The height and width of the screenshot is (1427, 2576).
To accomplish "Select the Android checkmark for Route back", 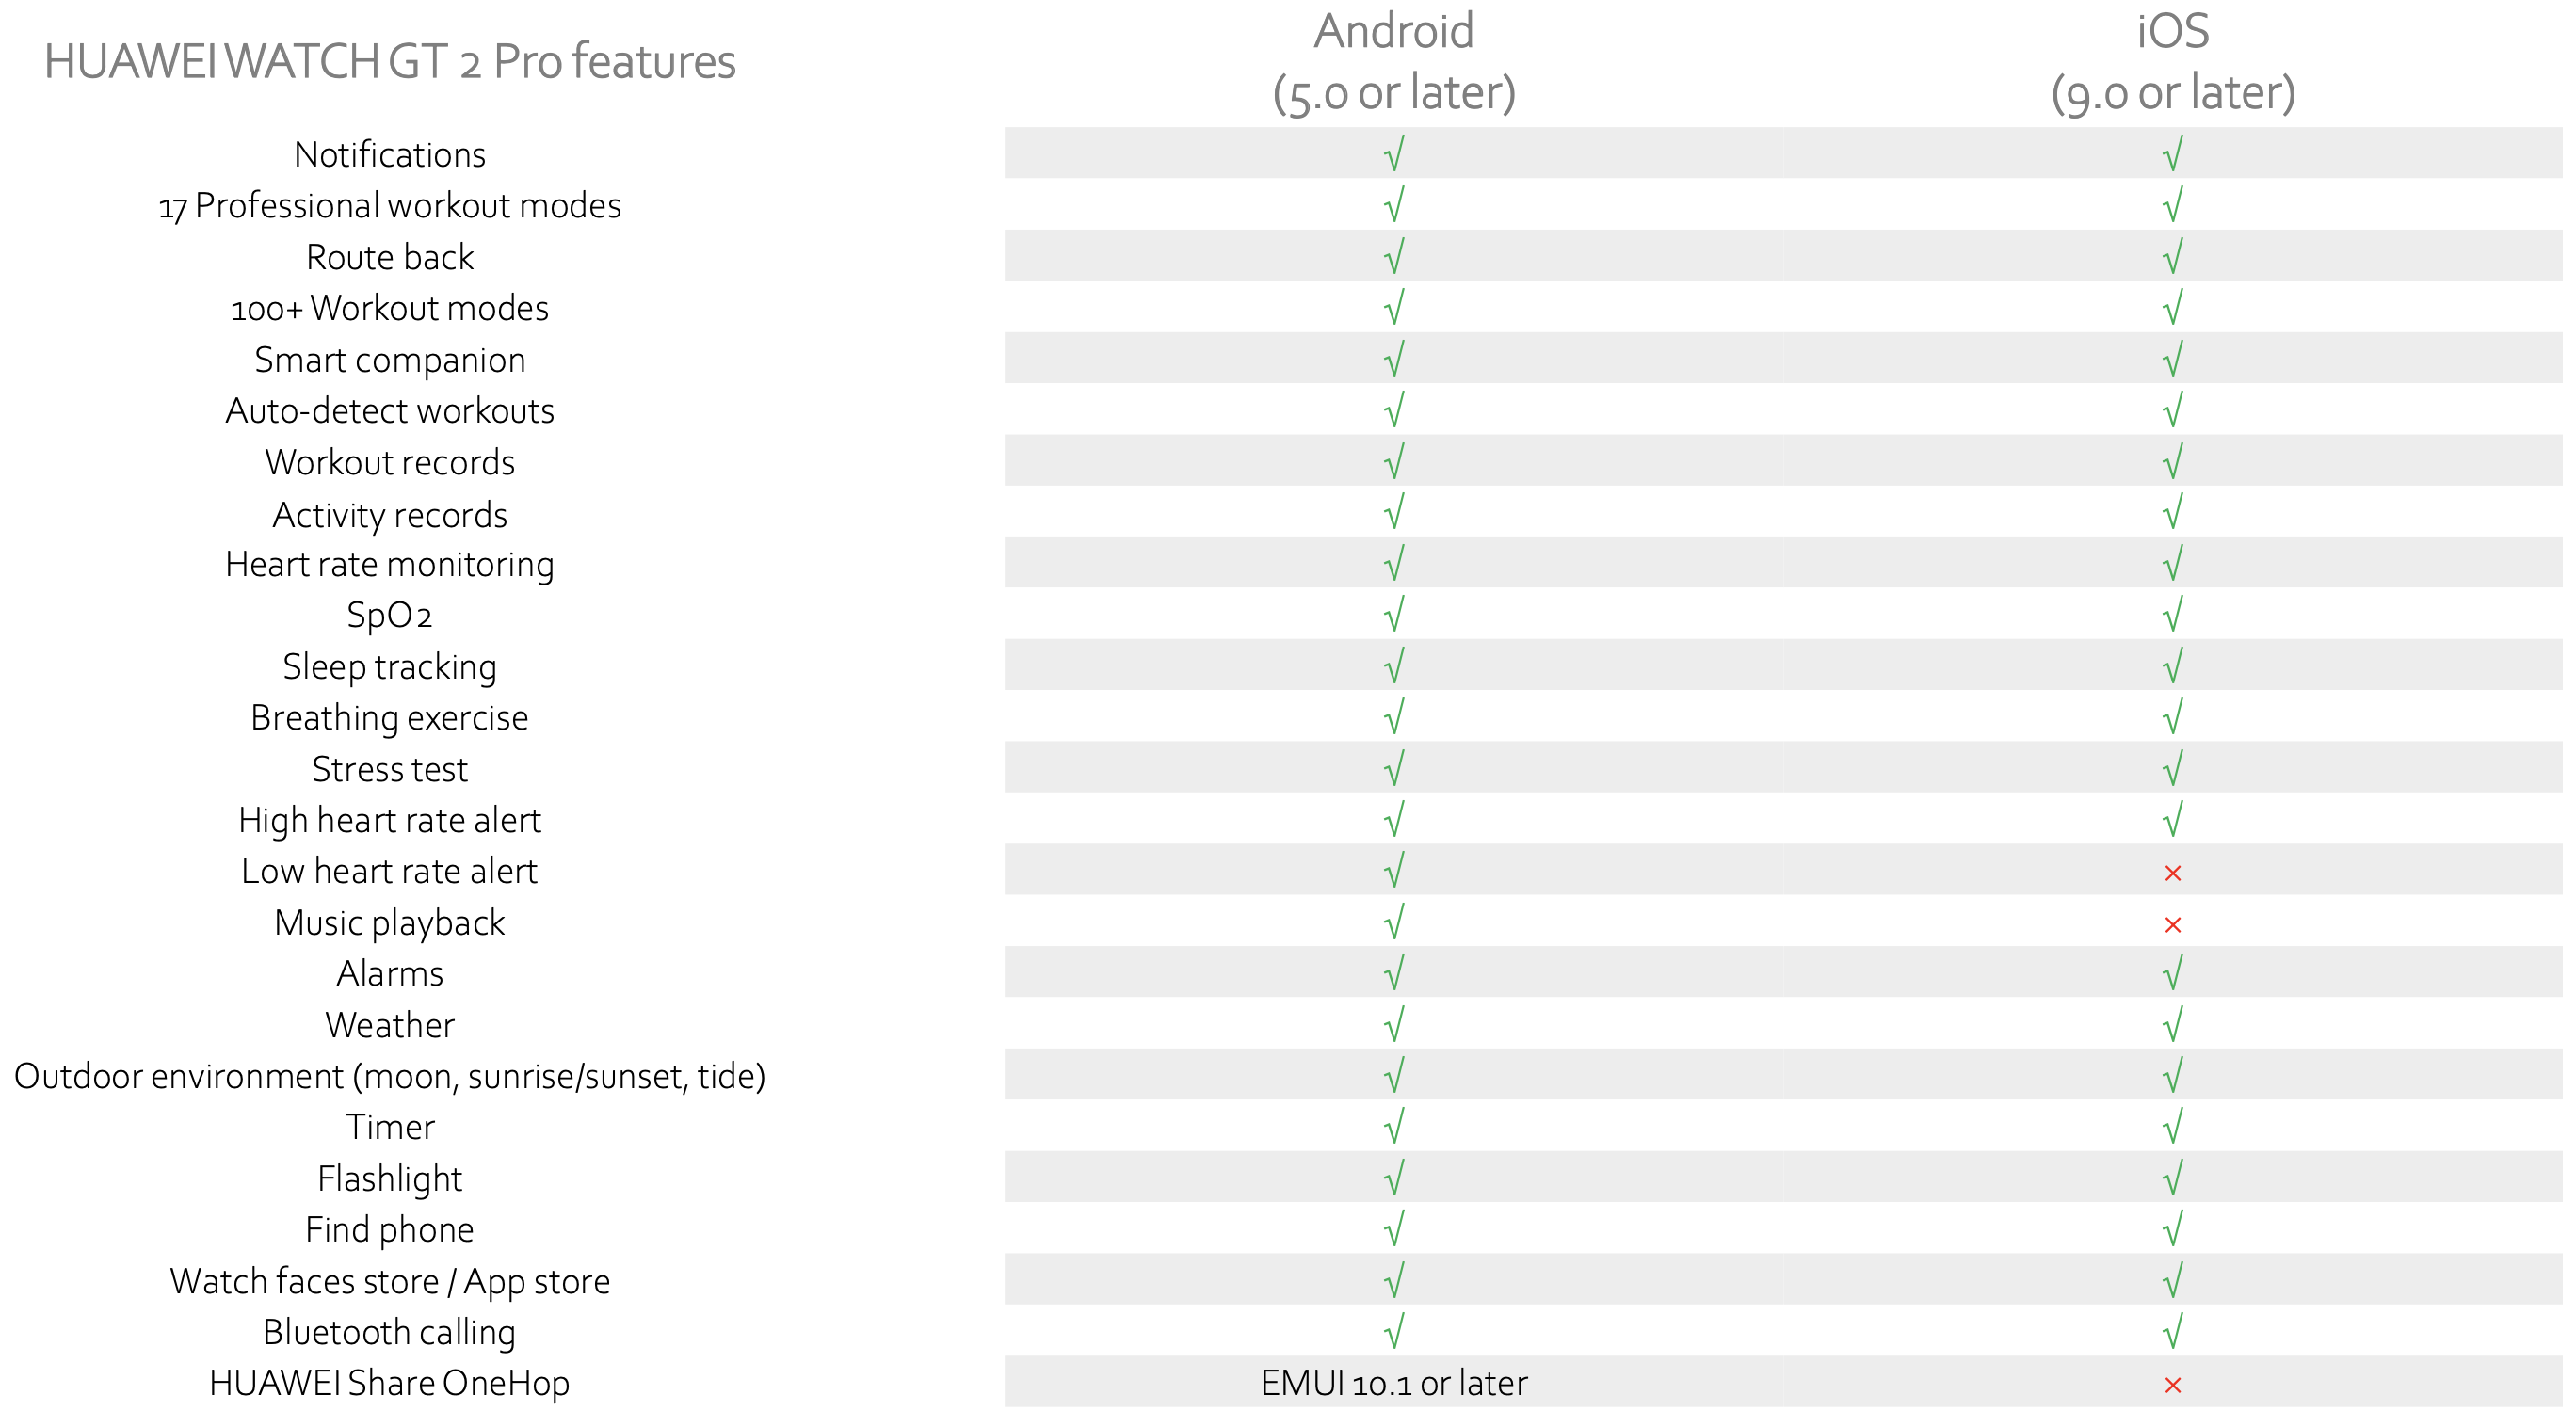I will coord(1394,256).
